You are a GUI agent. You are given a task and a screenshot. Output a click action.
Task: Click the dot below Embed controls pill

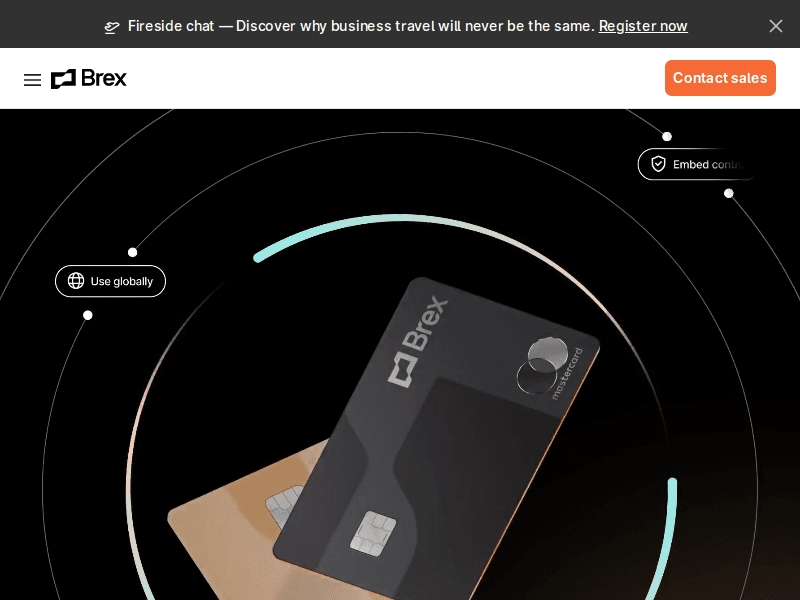click(x=729, y=193)
